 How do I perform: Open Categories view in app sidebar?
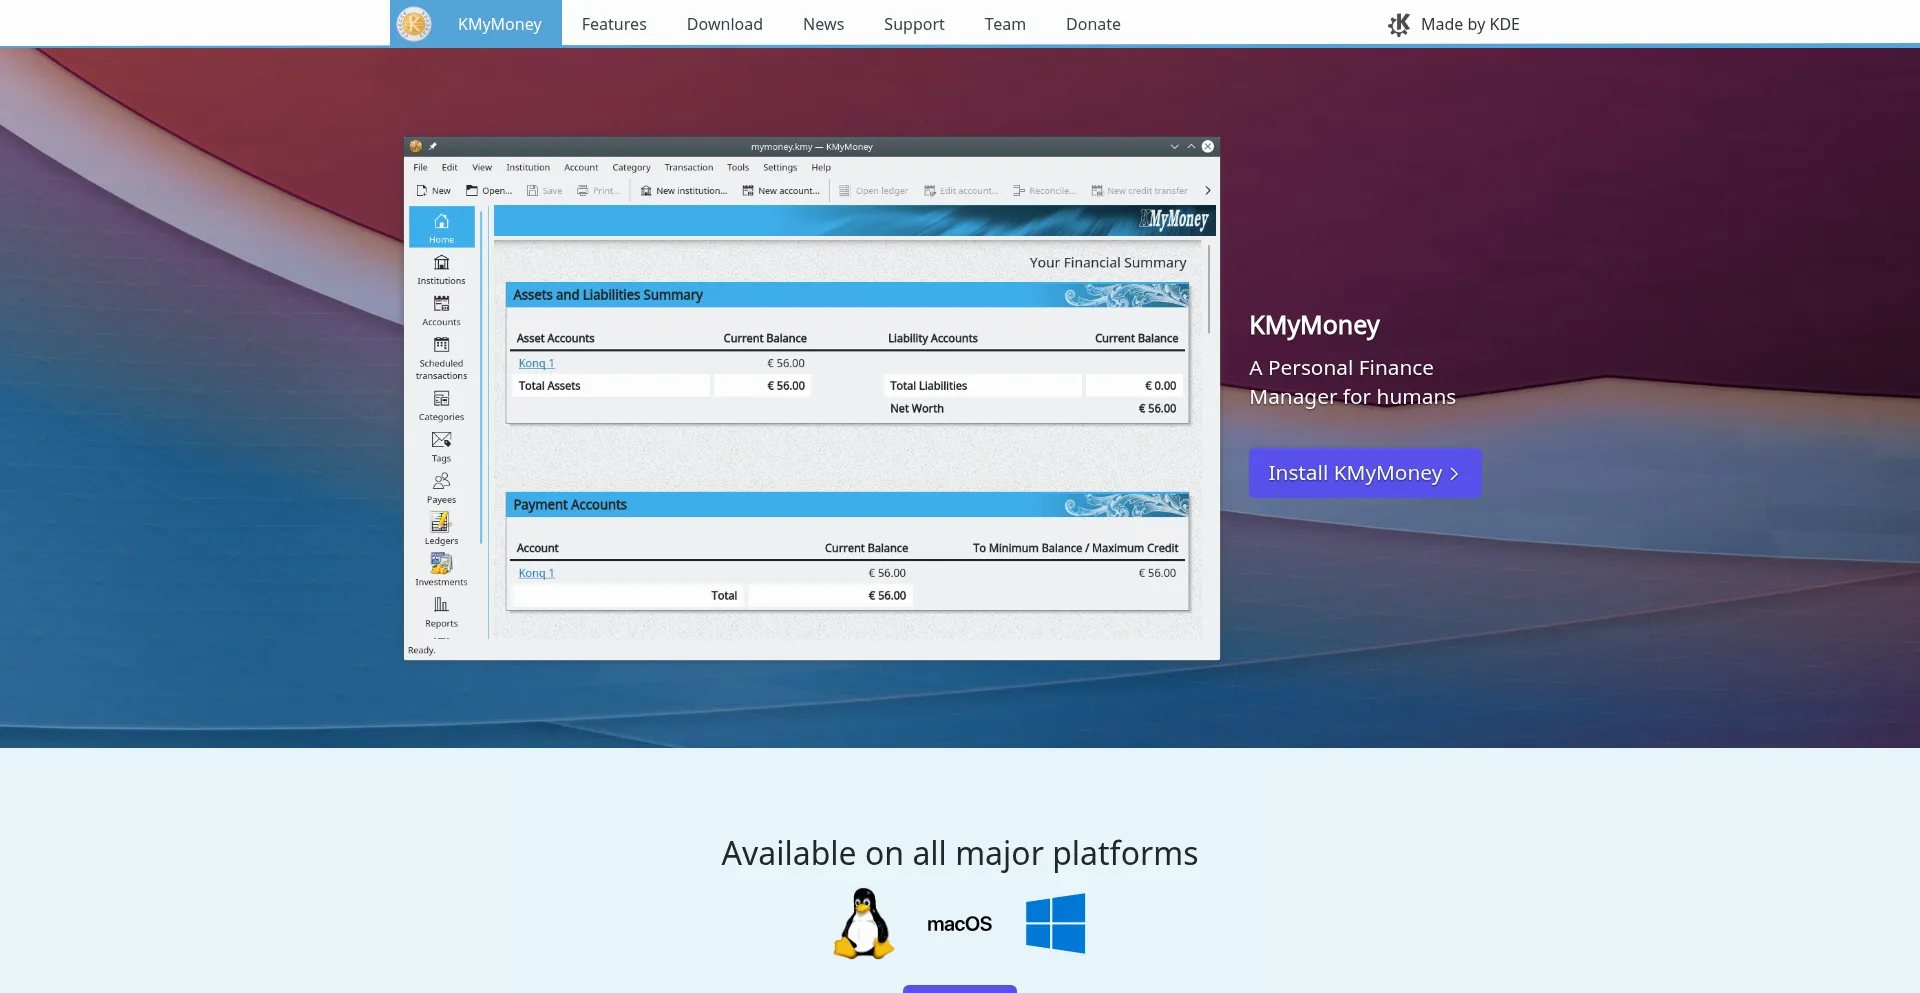pyautogui.click(x=441, y=405)
